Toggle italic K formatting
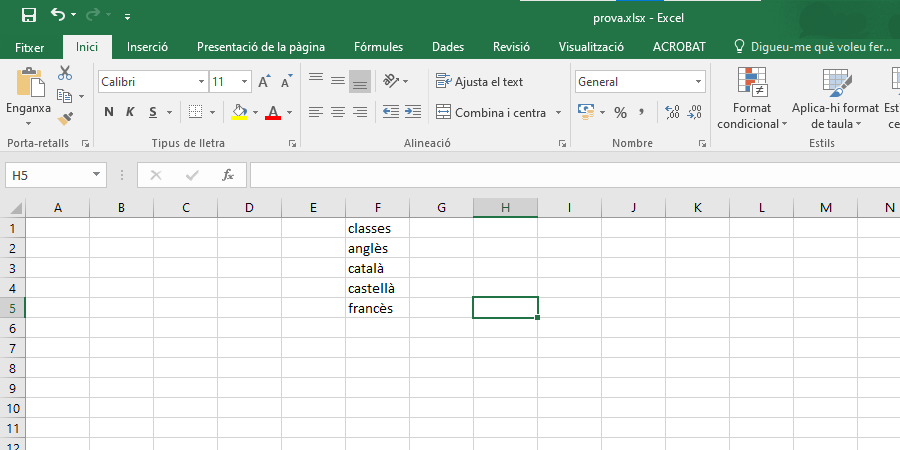The image size is (900, 450). pyautogui.click(x=131, y=112)
